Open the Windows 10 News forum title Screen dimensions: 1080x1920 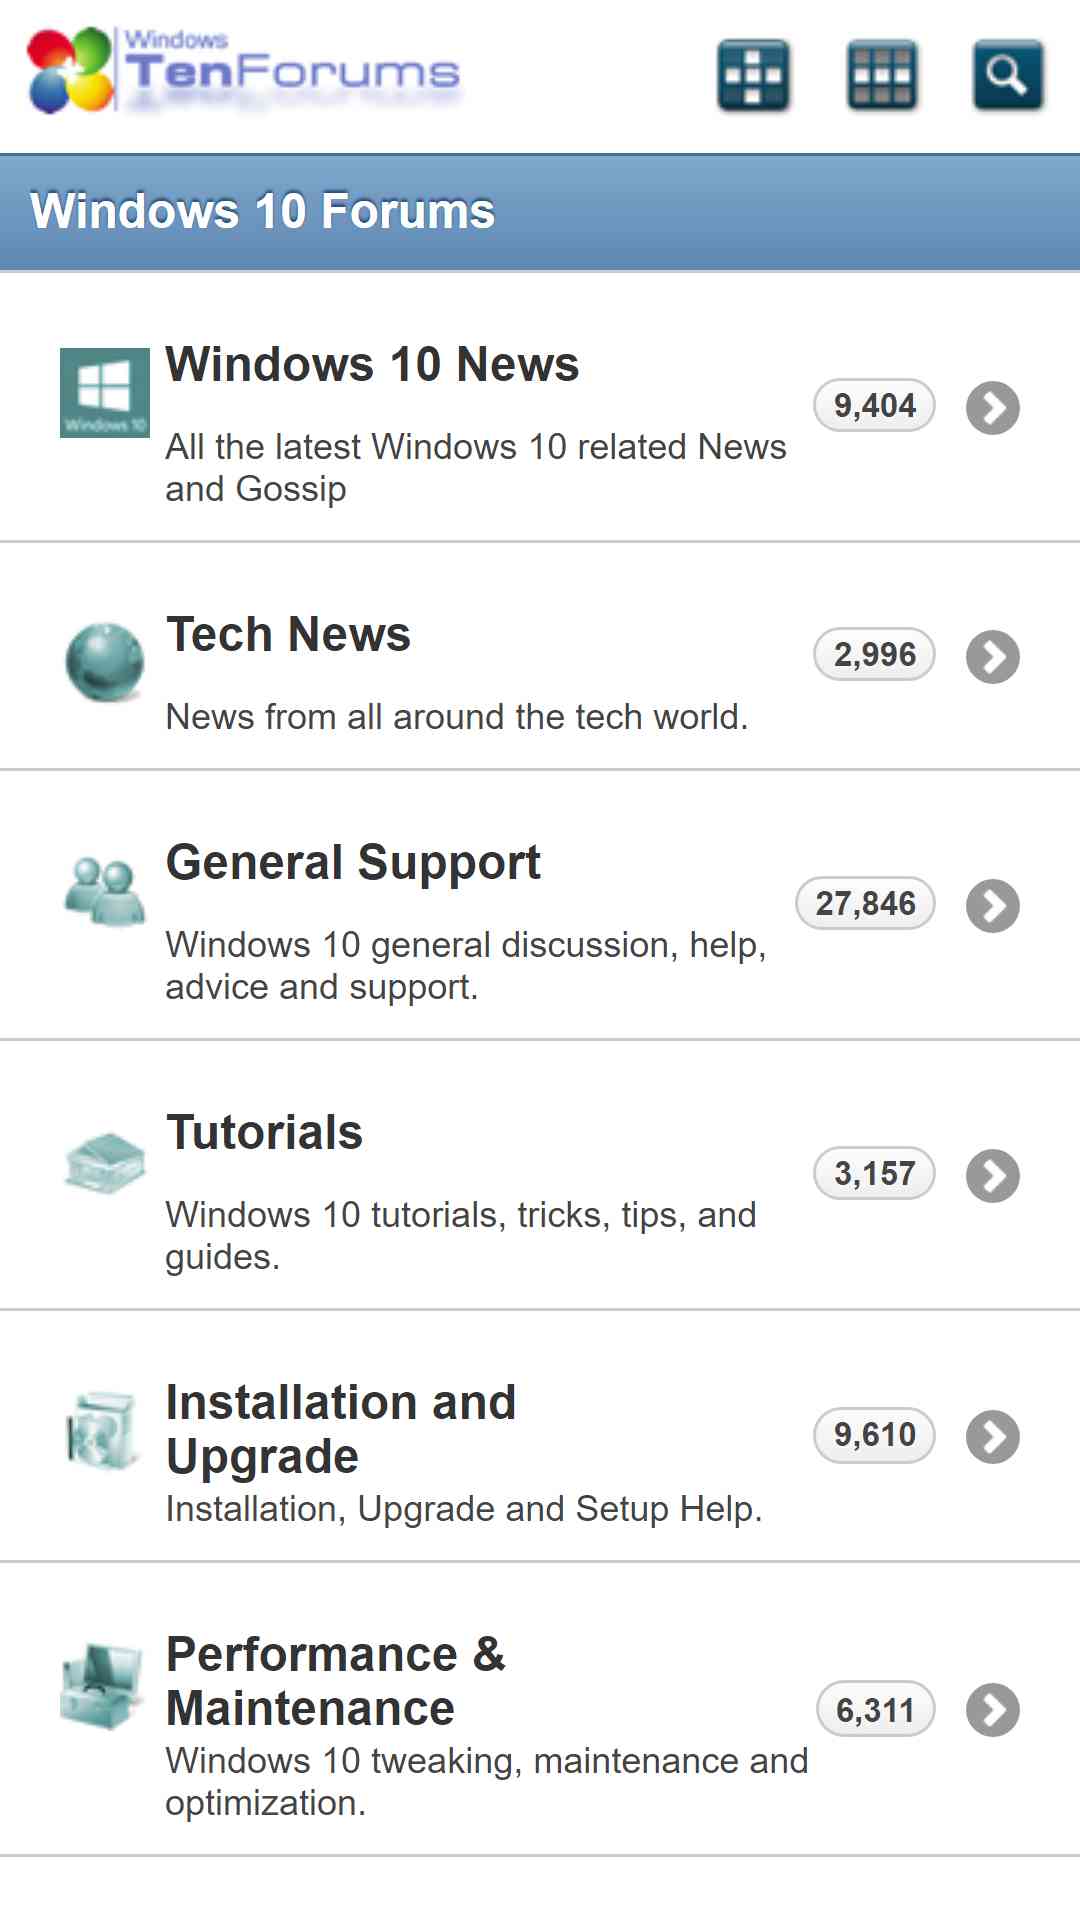pyautogui.click(x=372, y=364)
